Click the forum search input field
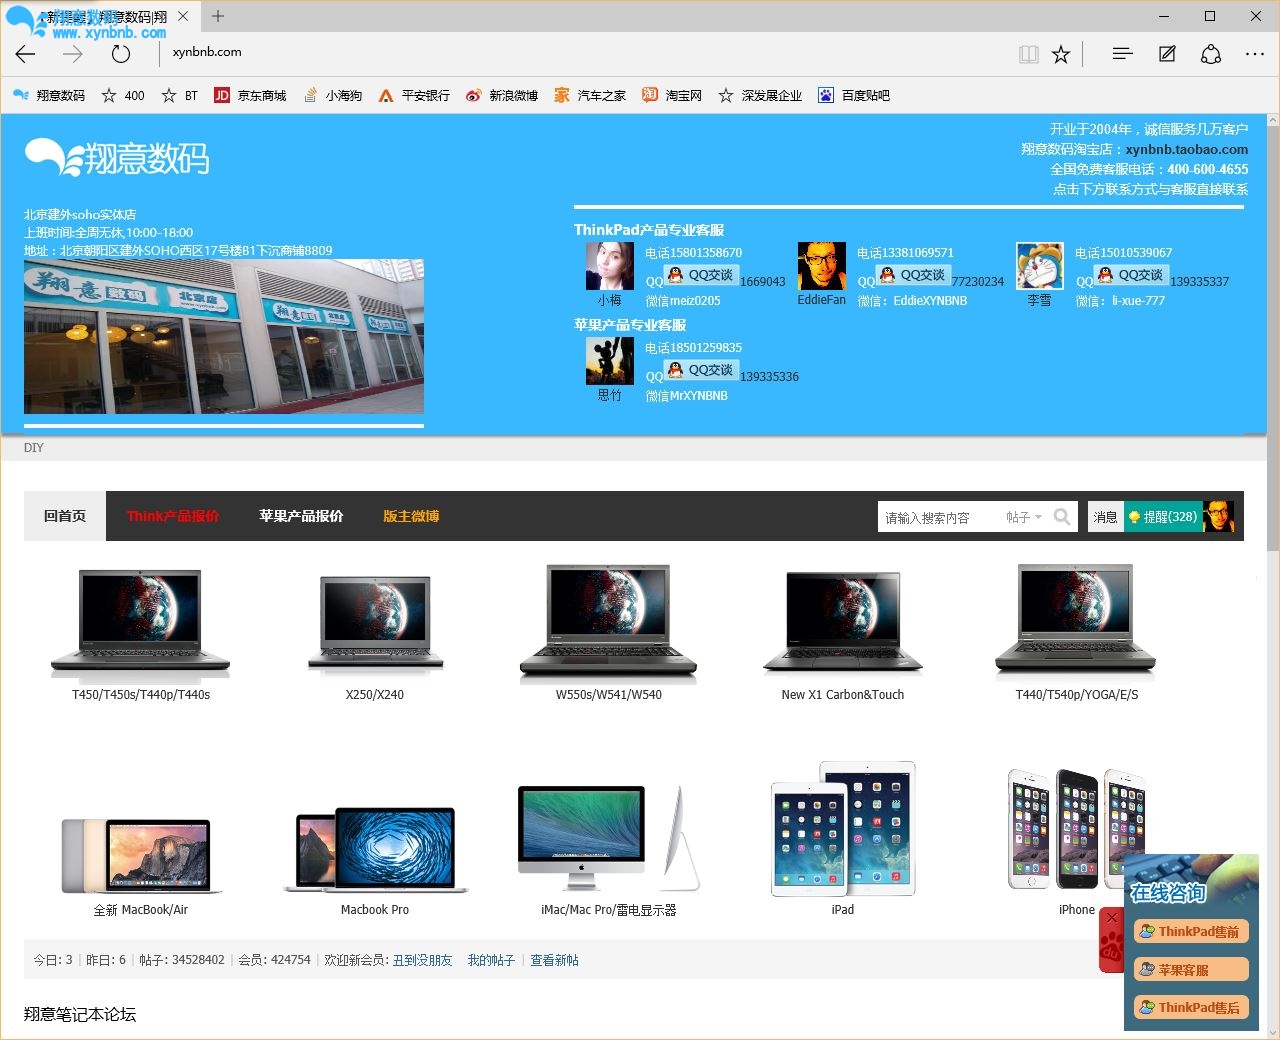The image size is (1280, 1040). (x=940, y=517)
